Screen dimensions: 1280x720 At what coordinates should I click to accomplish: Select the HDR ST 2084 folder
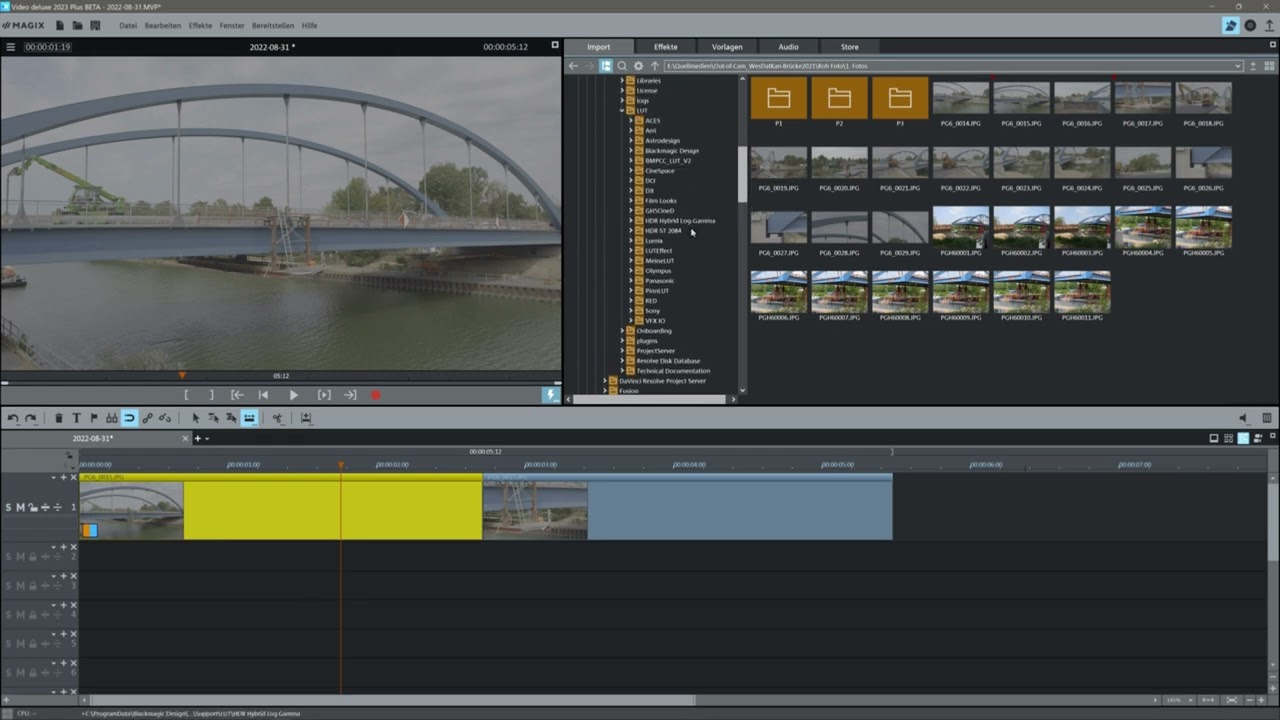pos(663,231)
